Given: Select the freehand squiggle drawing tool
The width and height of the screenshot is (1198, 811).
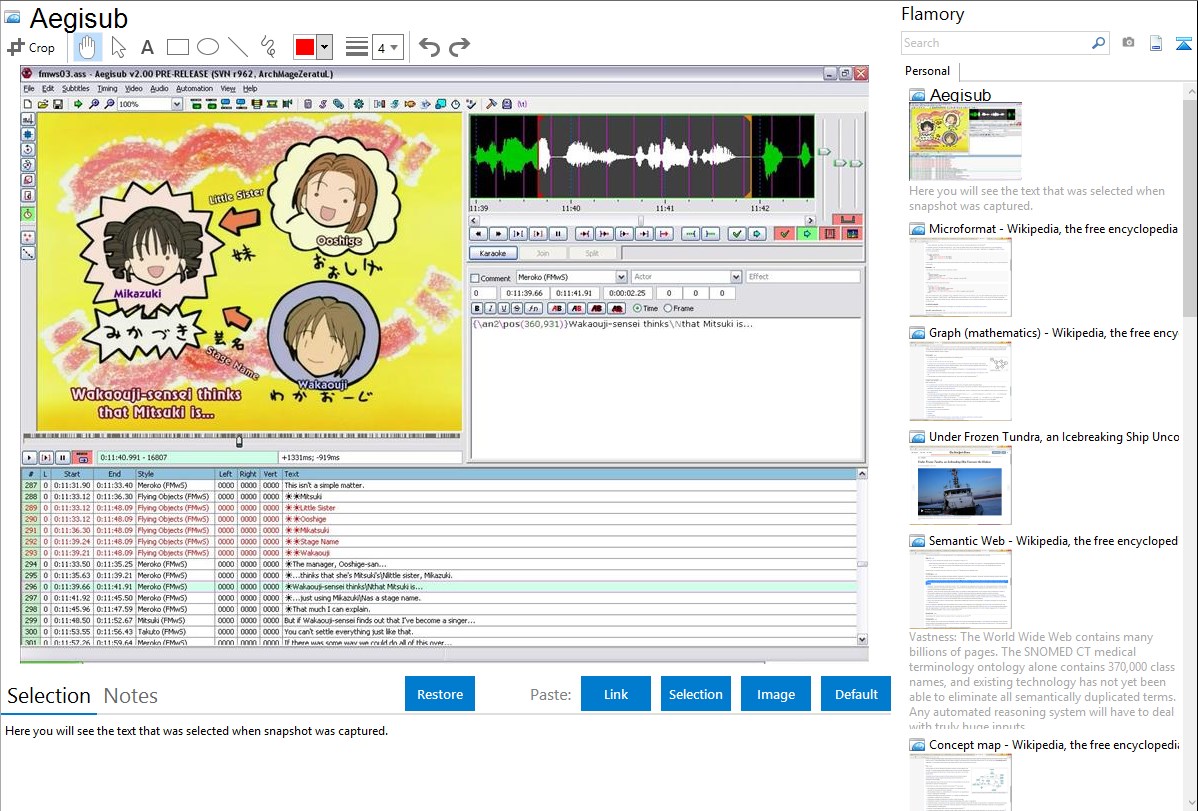Looking at the screenshot, I should click(x=268, y=47).
